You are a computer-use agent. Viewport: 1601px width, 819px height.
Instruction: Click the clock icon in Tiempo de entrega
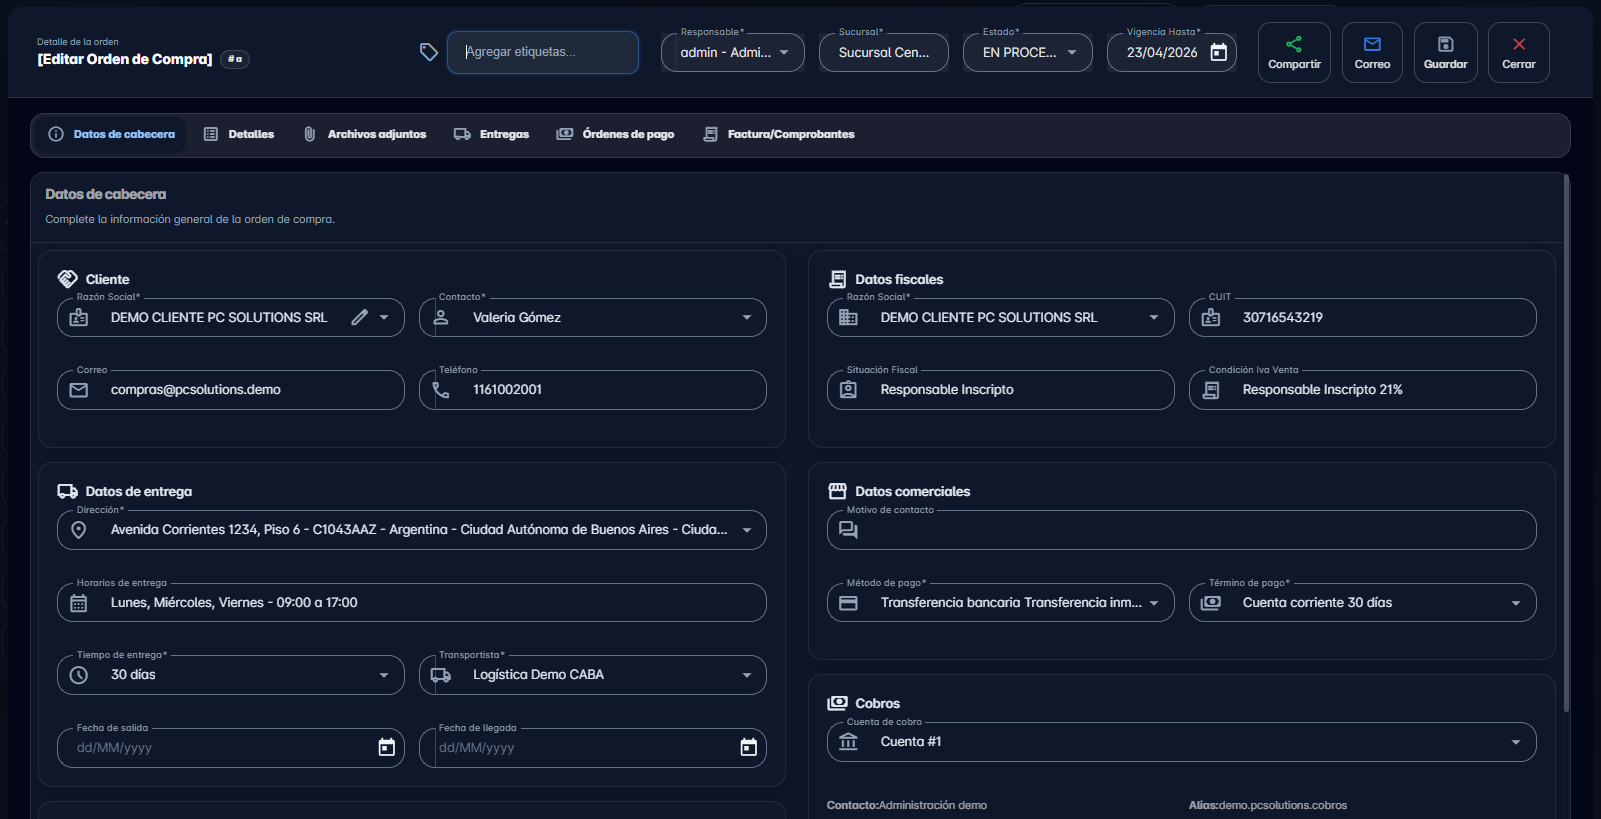[x=79, y=675]
